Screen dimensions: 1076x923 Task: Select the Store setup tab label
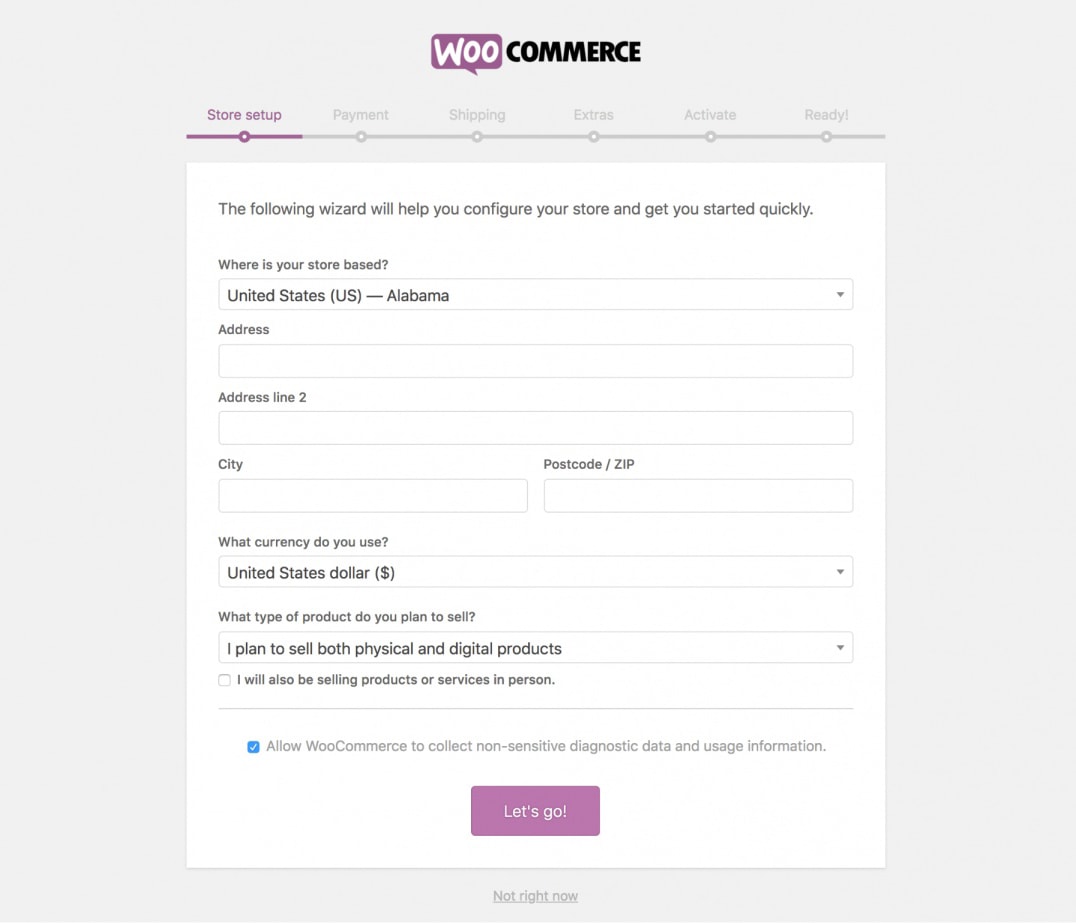point(244,115)
